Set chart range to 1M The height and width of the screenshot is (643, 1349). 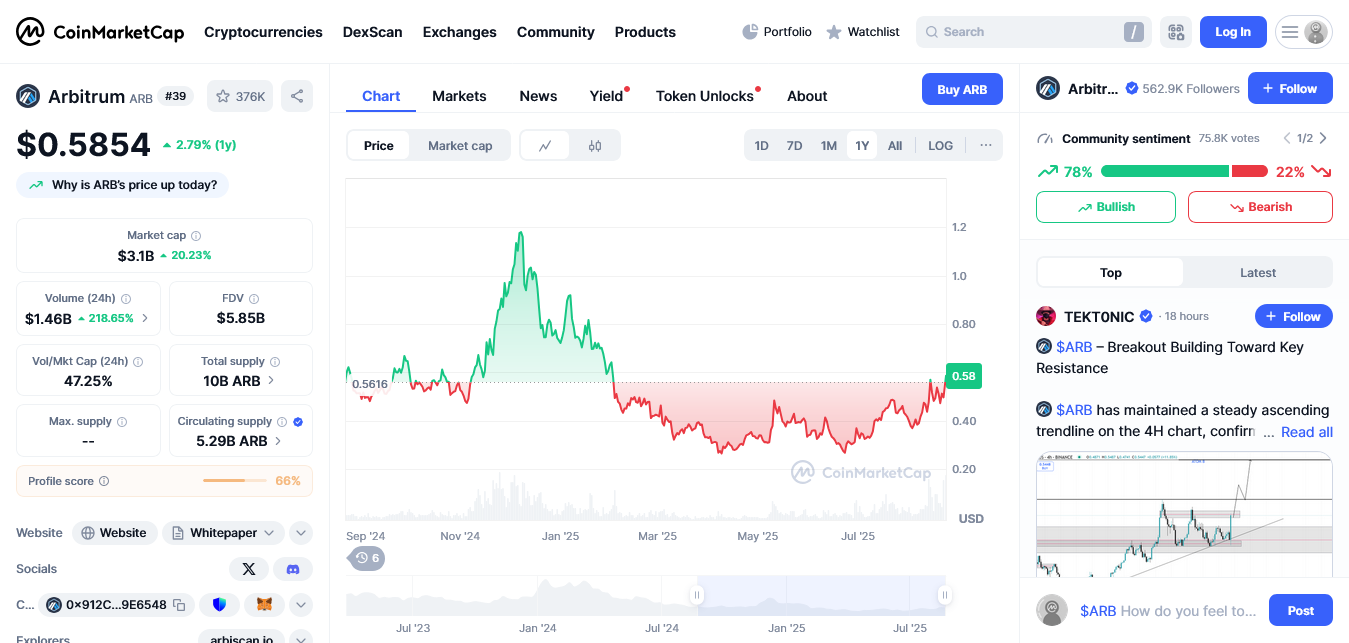pyautogui.click(x=829, y=146)
